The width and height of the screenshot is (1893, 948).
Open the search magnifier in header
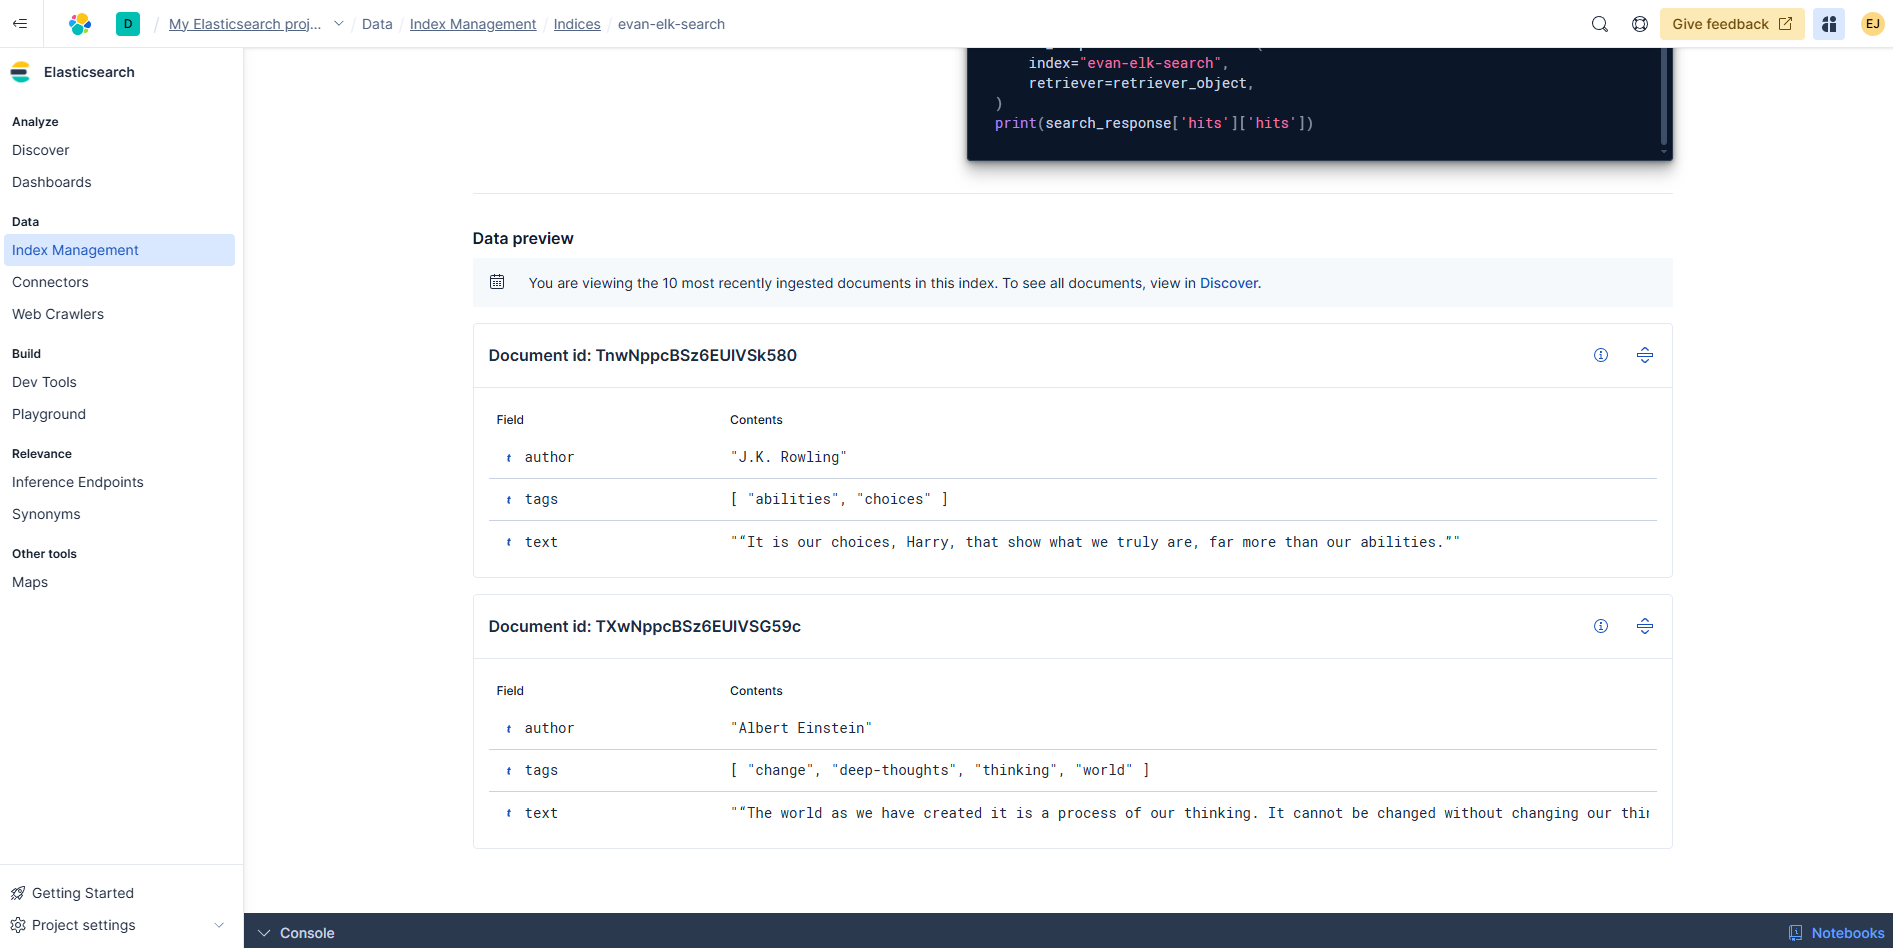click(x=1600, y=24)
